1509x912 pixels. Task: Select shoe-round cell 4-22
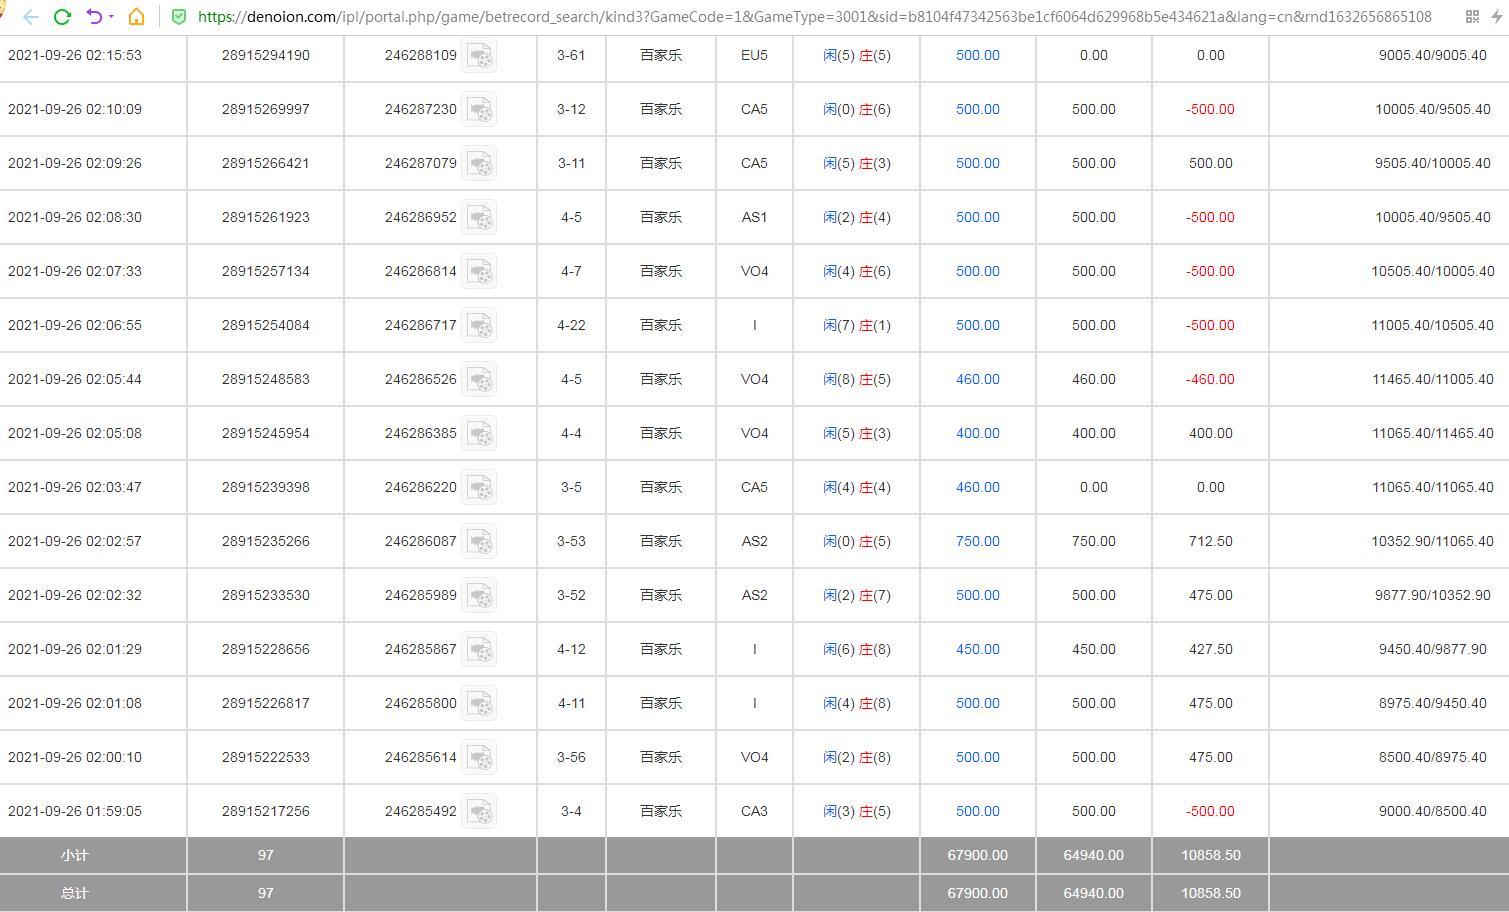pos(571,326)
